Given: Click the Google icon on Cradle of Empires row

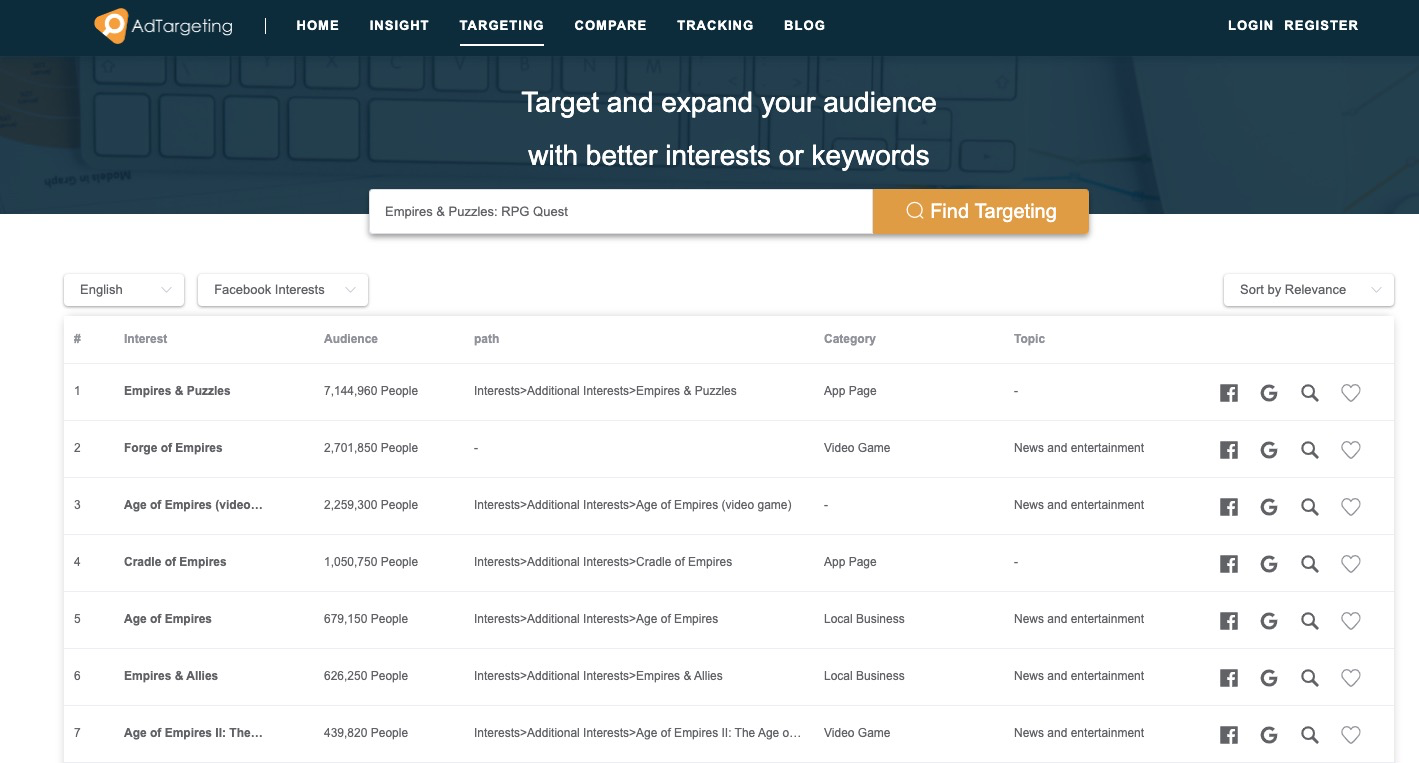Looking at the screenshot, I should pos(1269,563).
